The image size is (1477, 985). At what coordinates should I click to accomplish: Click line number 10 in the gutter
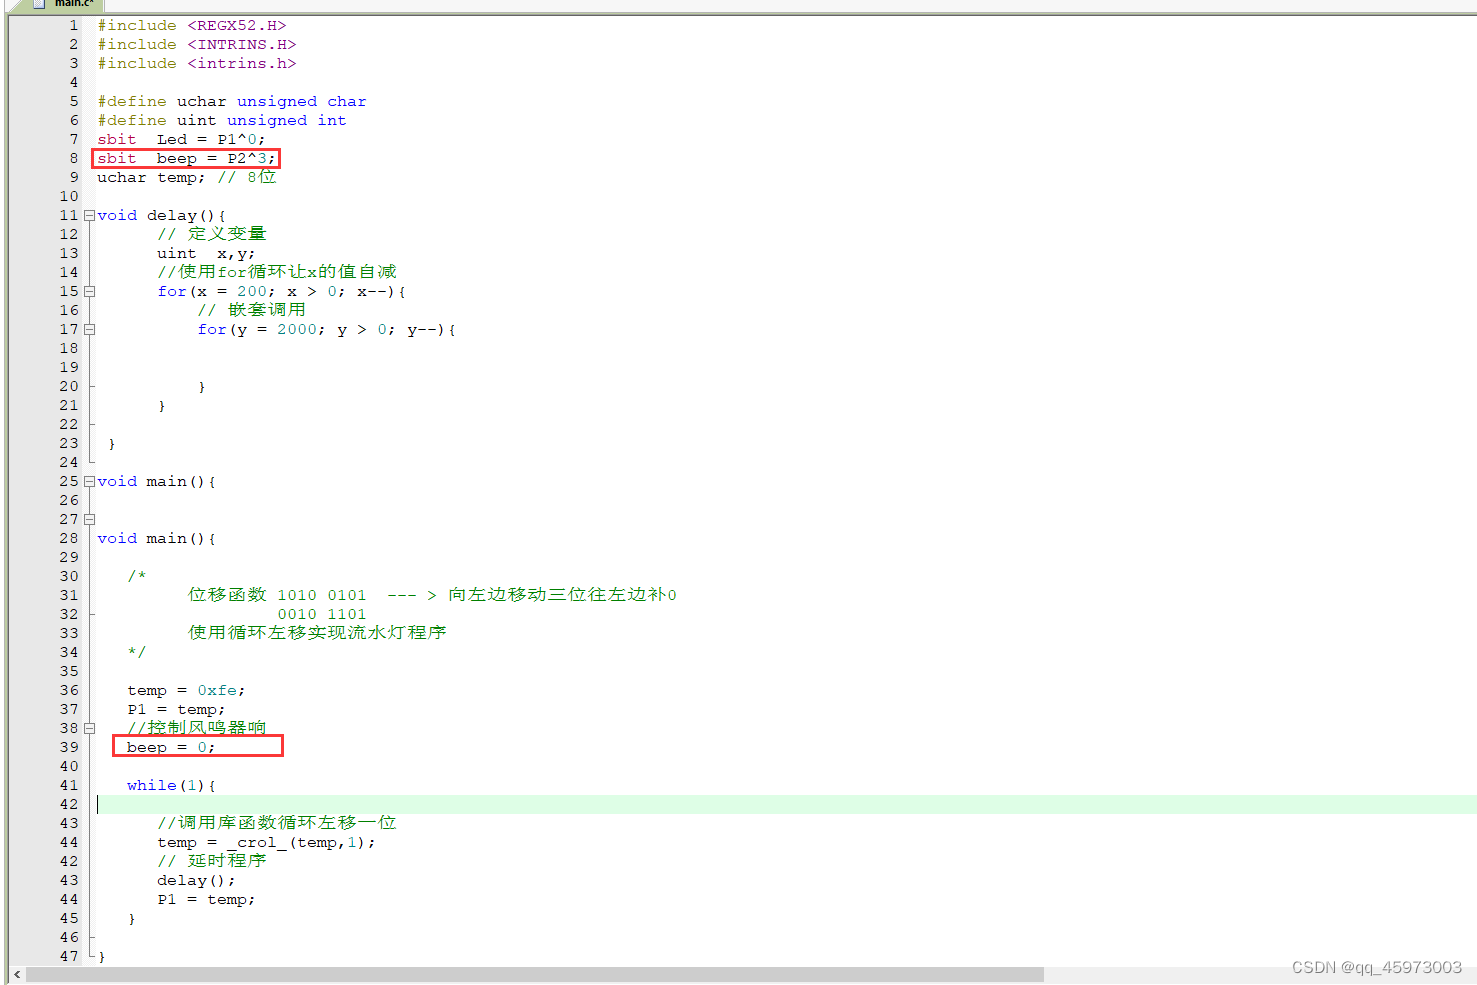68,196
